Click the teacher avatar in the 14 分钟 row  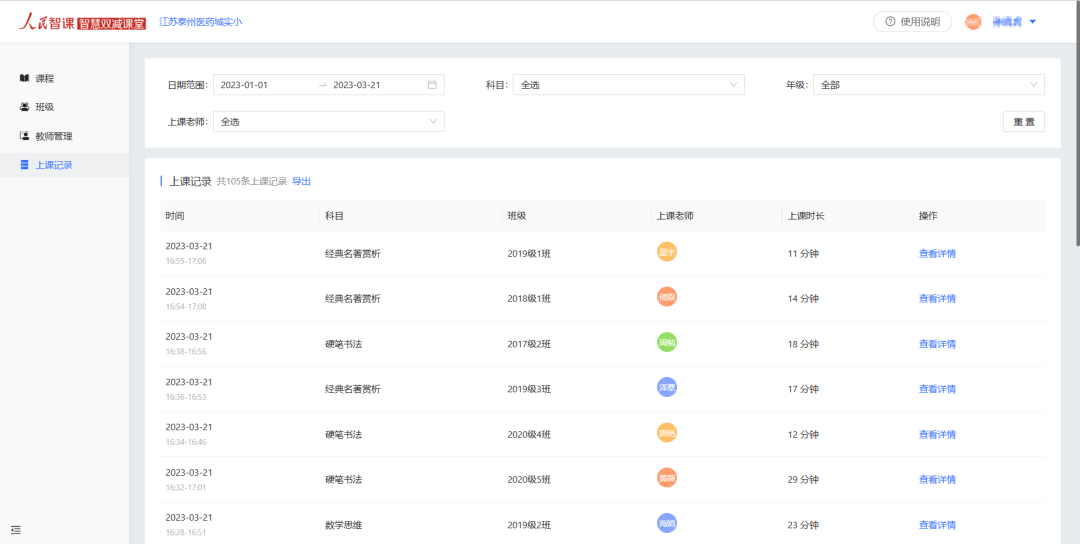pyautogui.click(x=667, y=297)
